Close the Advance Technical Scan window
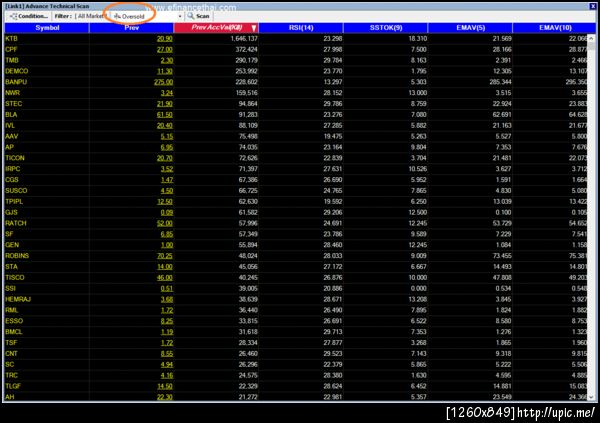 (592, 6)
